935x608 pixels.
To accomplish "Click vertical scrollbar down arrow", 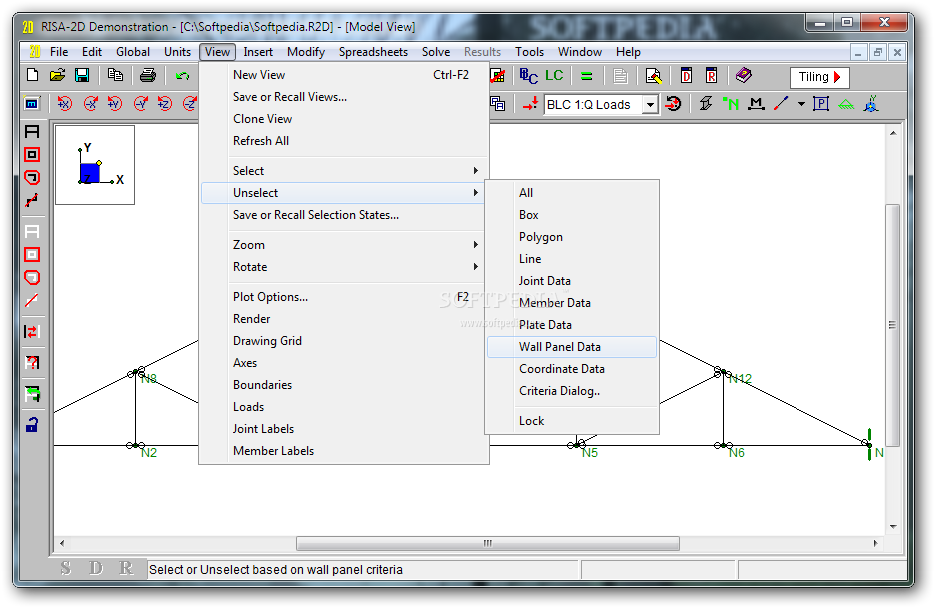I will 893,526.
